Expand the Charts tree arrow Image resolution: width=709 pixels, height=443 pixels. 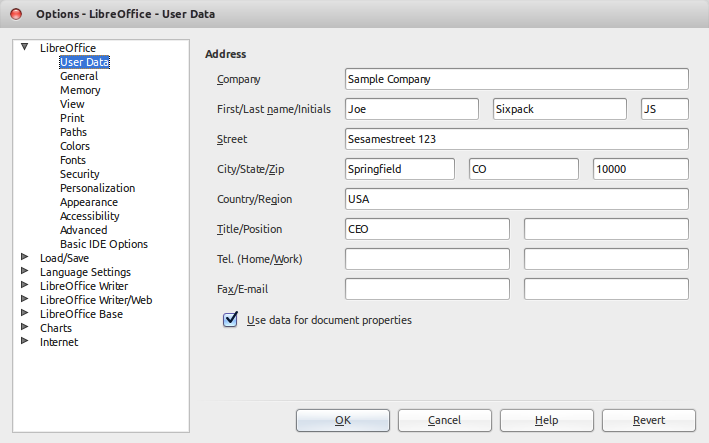point(25,327)
